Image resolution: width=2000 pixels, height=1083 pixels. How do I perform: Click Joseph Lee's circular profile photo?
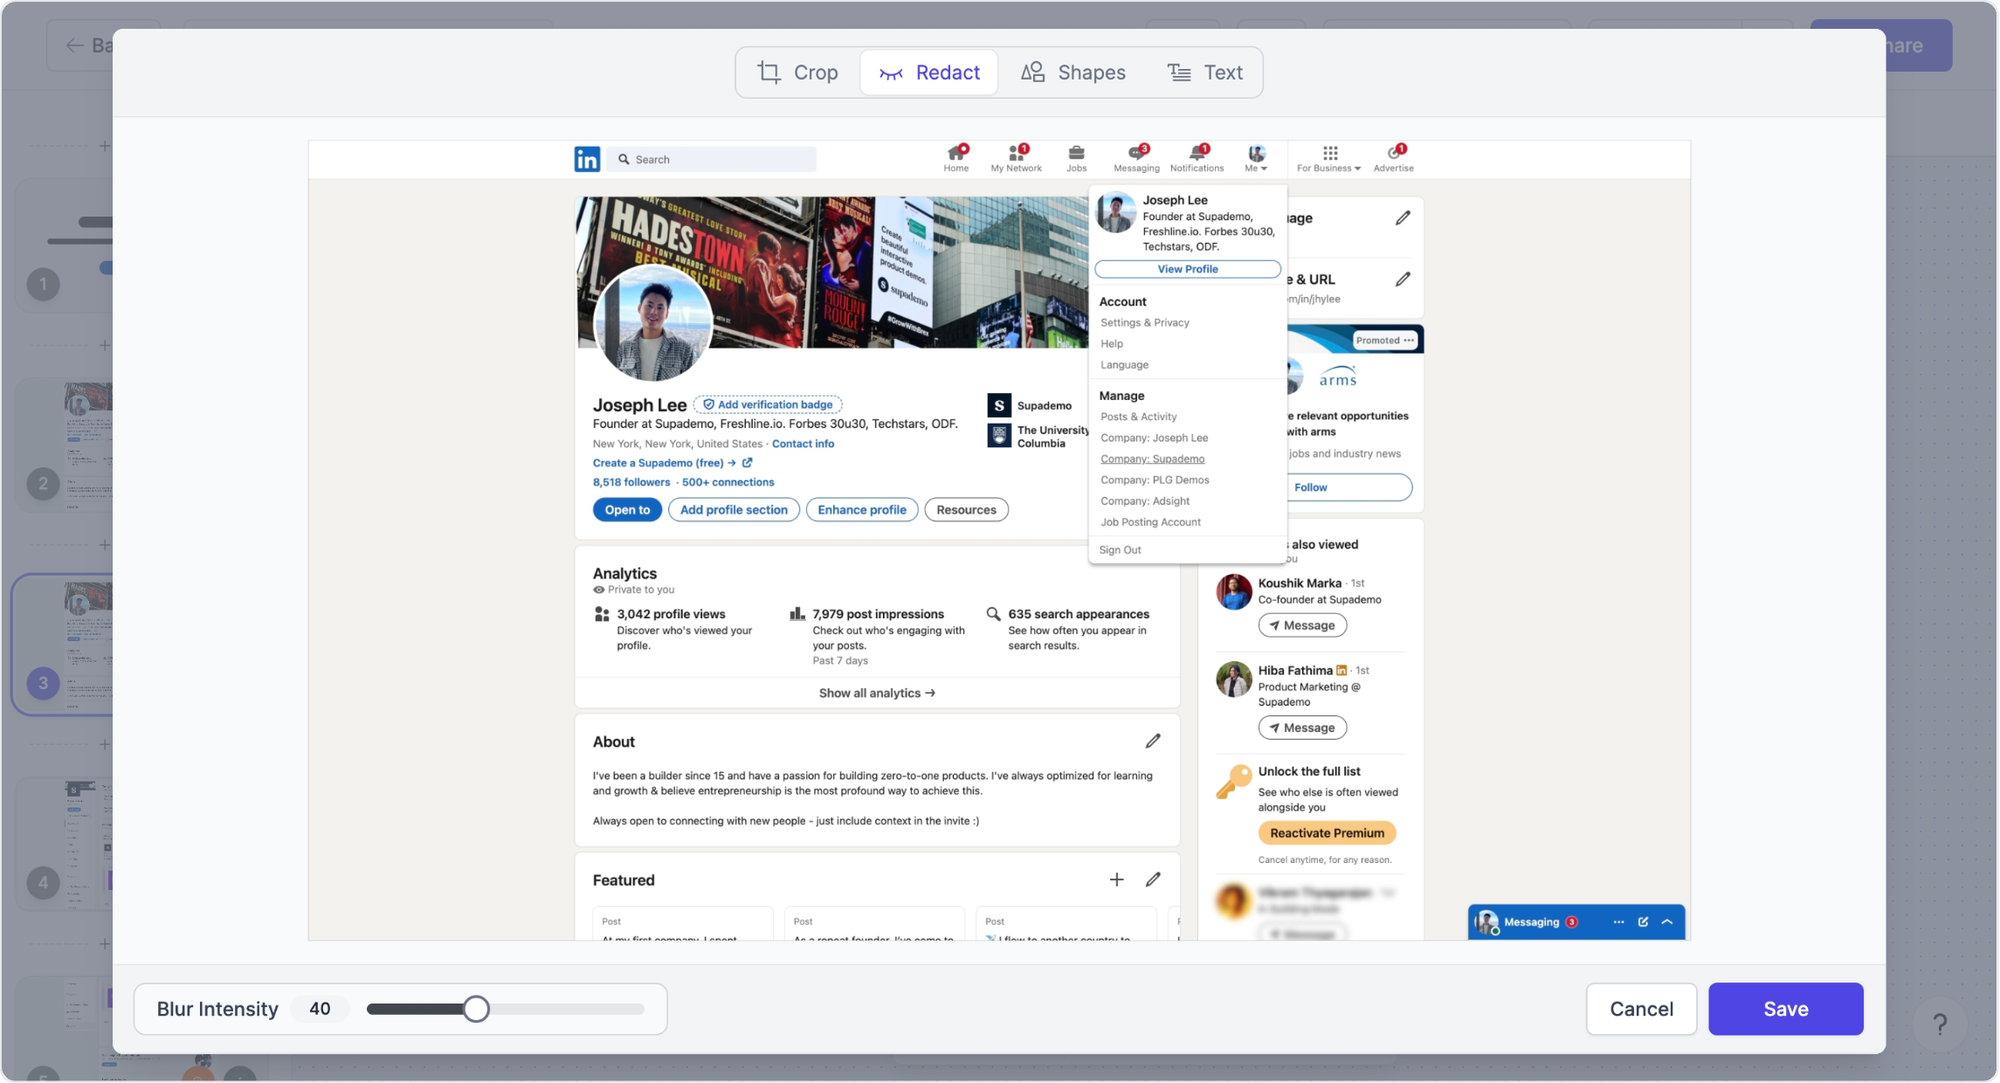(653, 324)
